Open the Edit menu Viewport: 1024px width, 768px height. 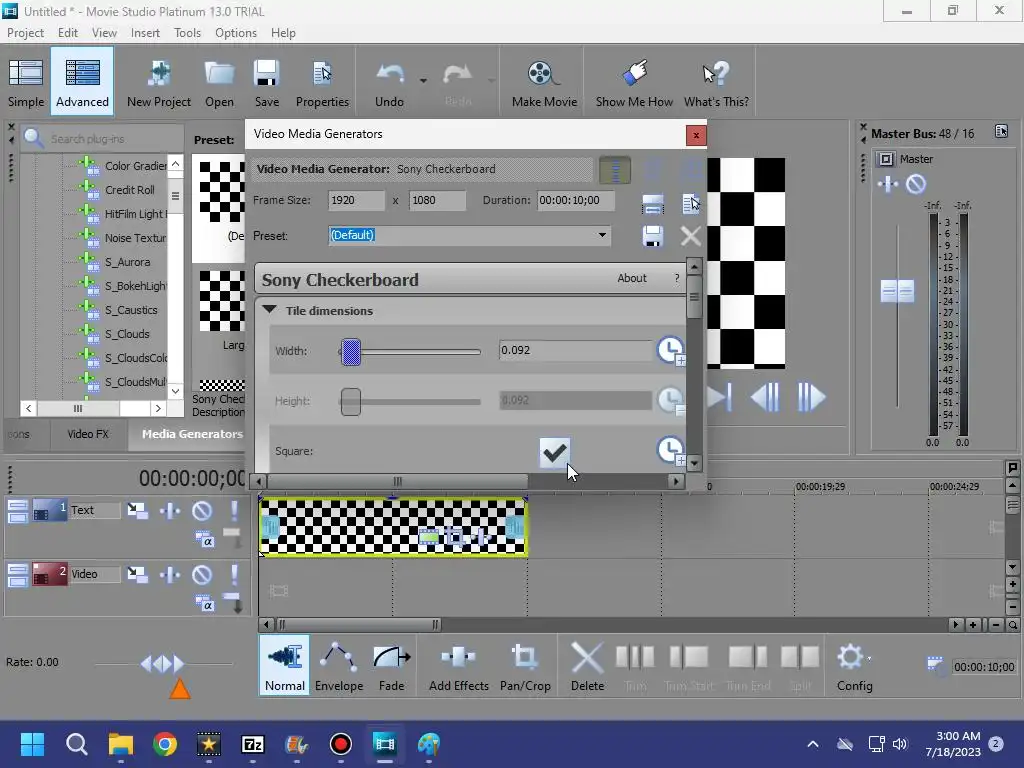pyautogui.click(x=68, y=33)
